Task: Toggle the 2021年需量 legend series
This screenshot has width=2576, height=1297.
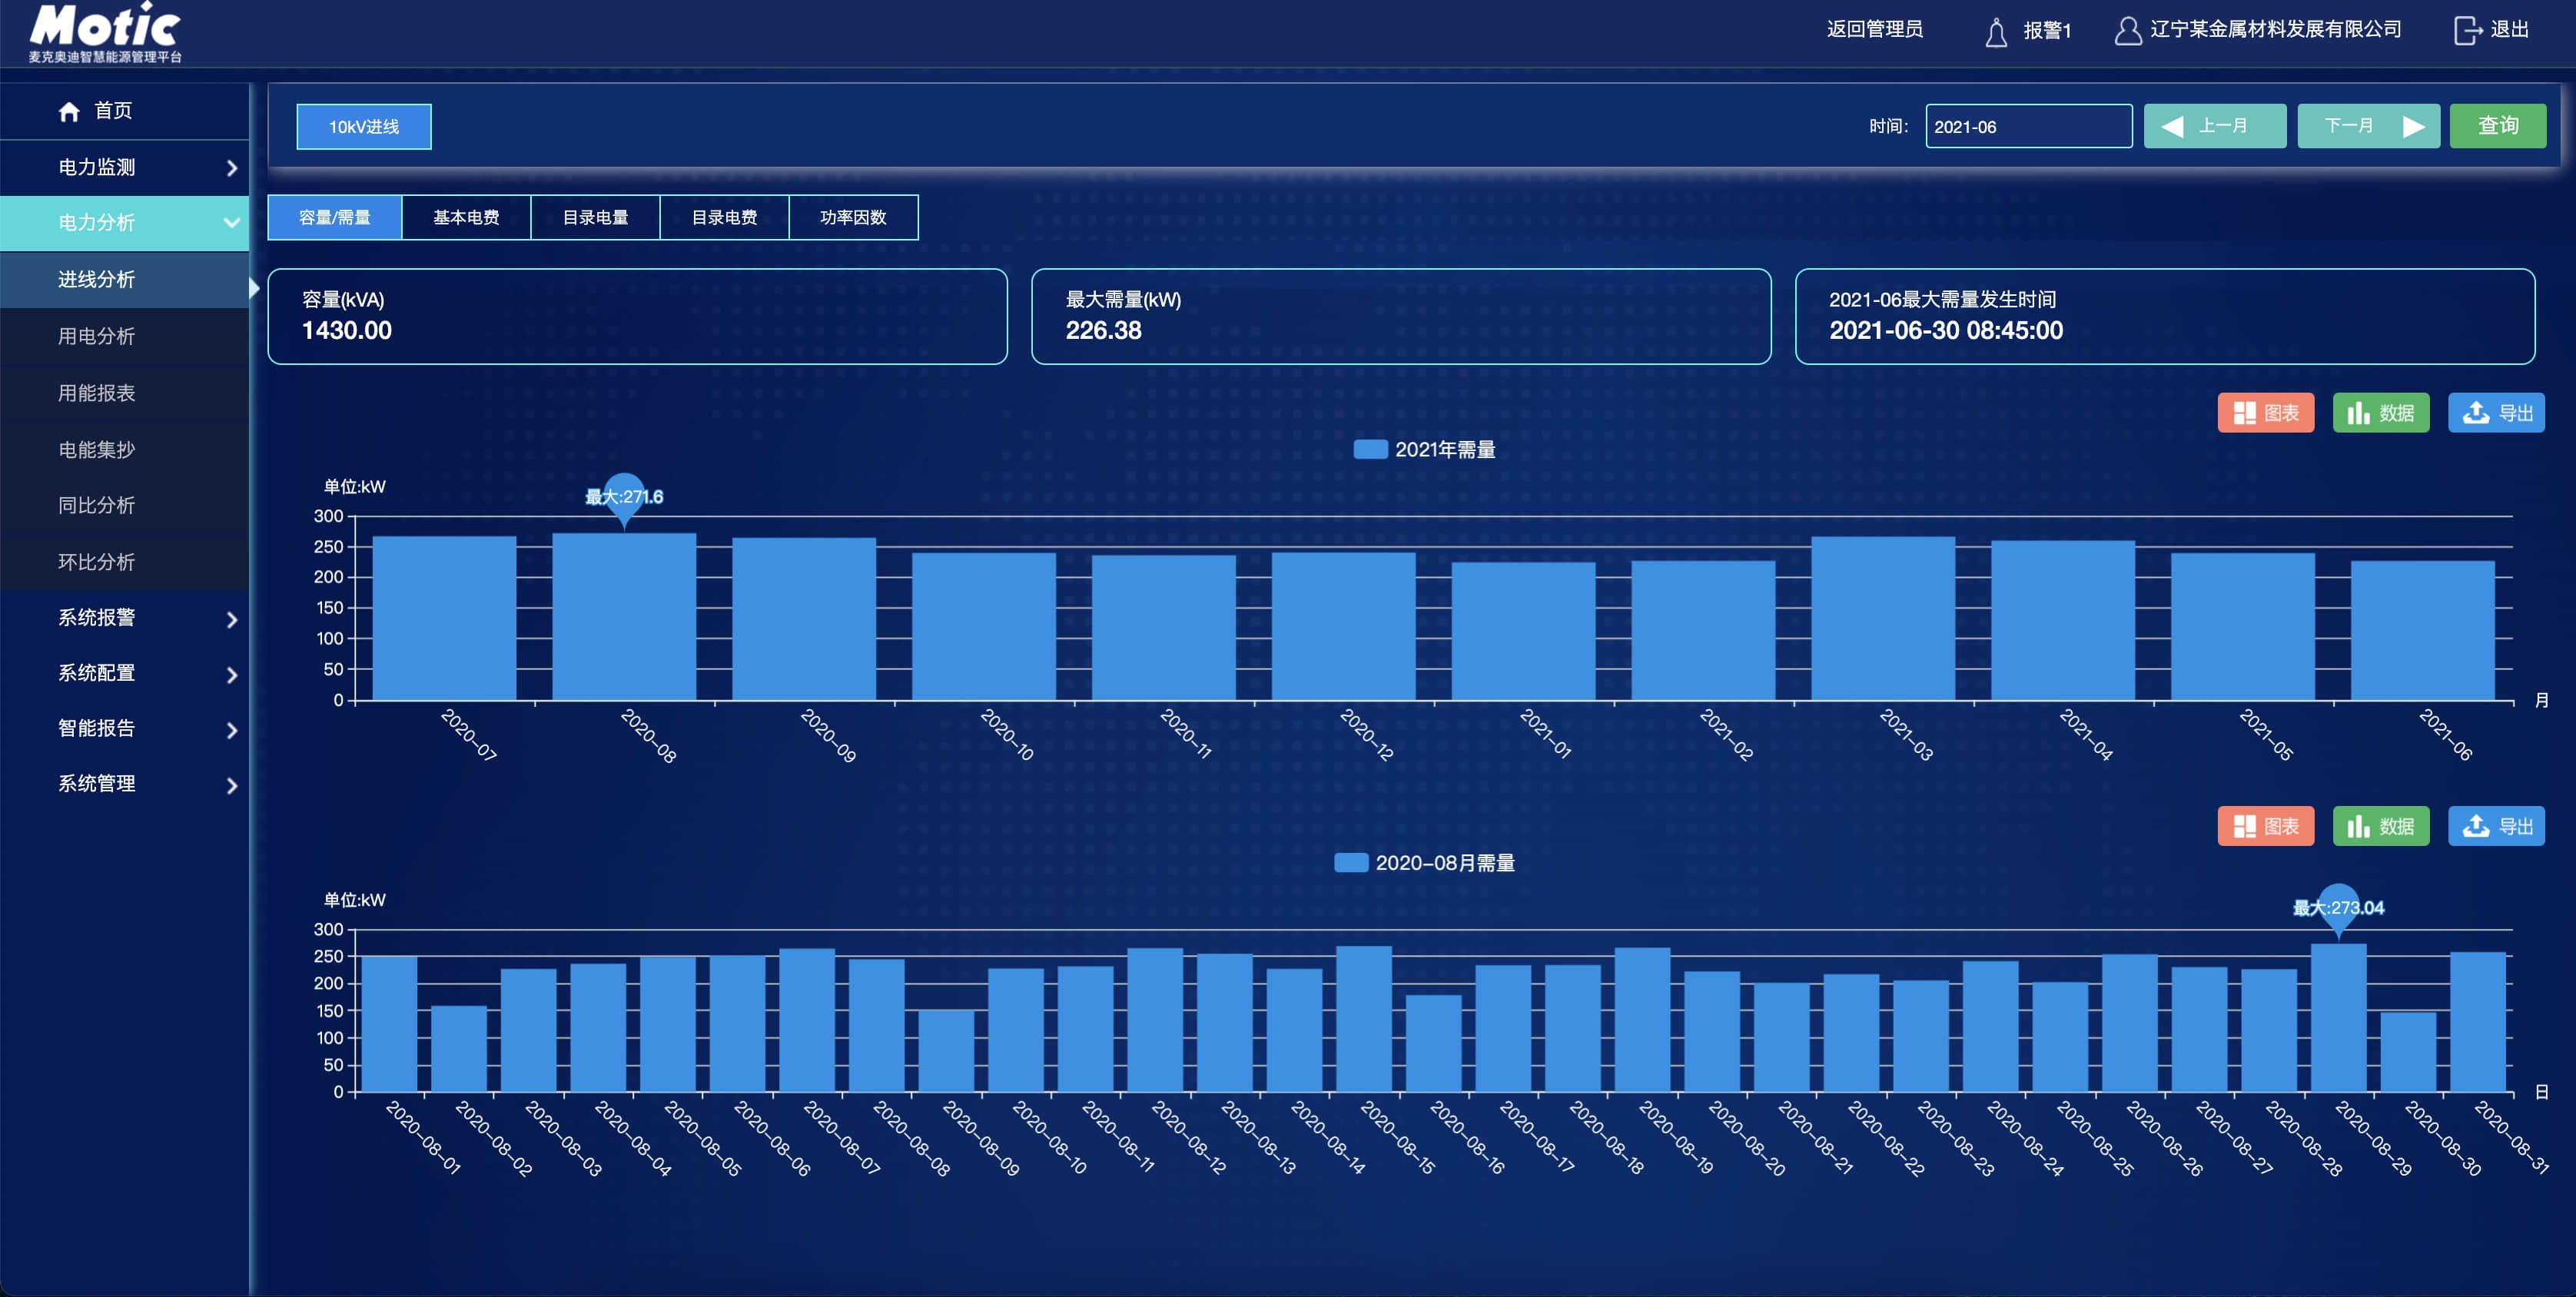Action: pyautogui.click(x=1424, y=450)
